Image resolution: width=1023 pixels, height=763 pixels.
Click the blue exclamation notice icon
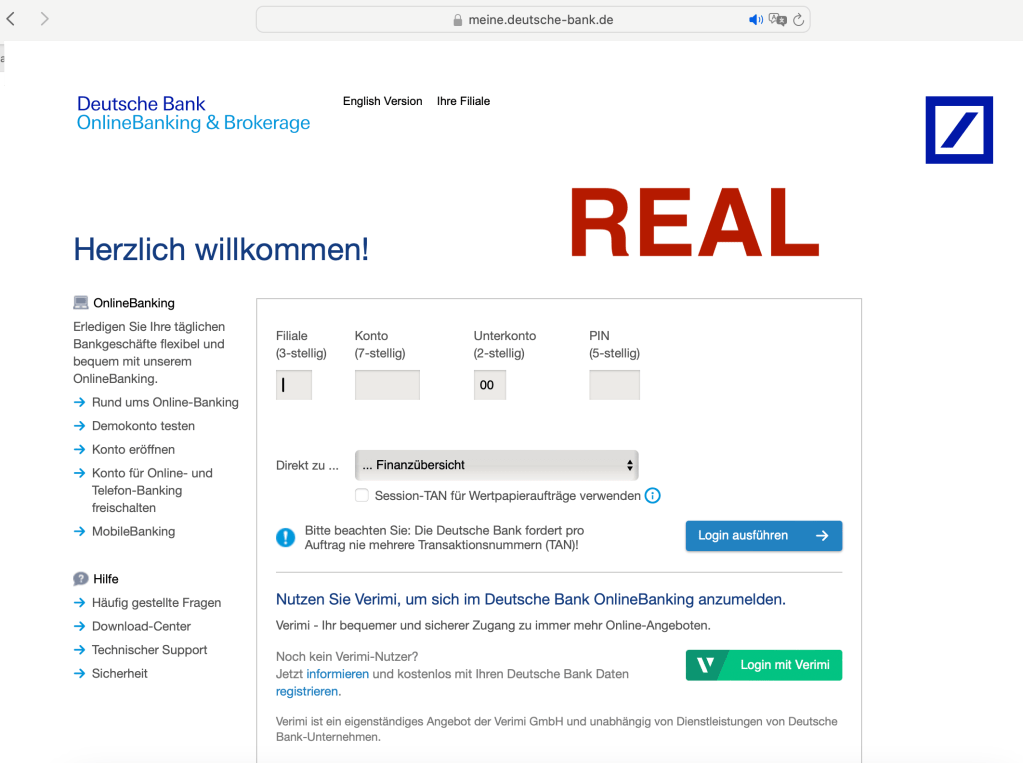[286, 537]
